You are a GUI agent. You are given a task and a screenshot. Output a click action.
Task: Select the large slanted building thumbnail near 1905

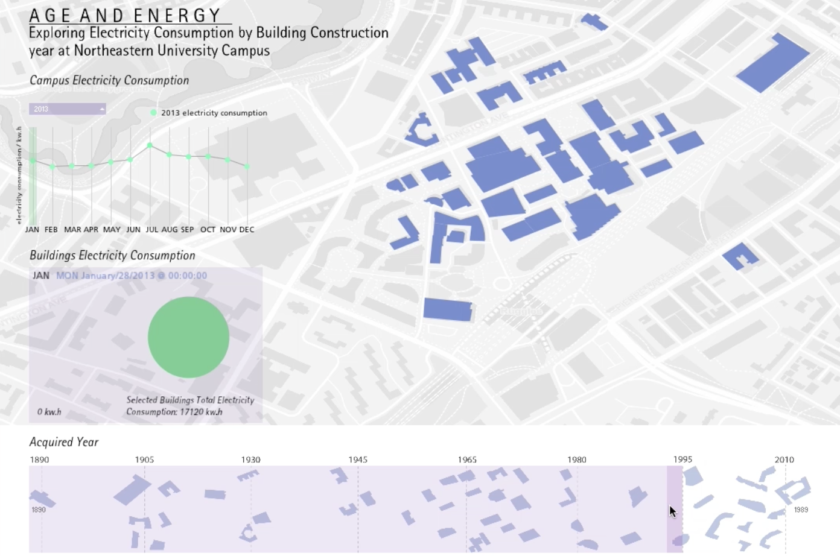[132, 490]
